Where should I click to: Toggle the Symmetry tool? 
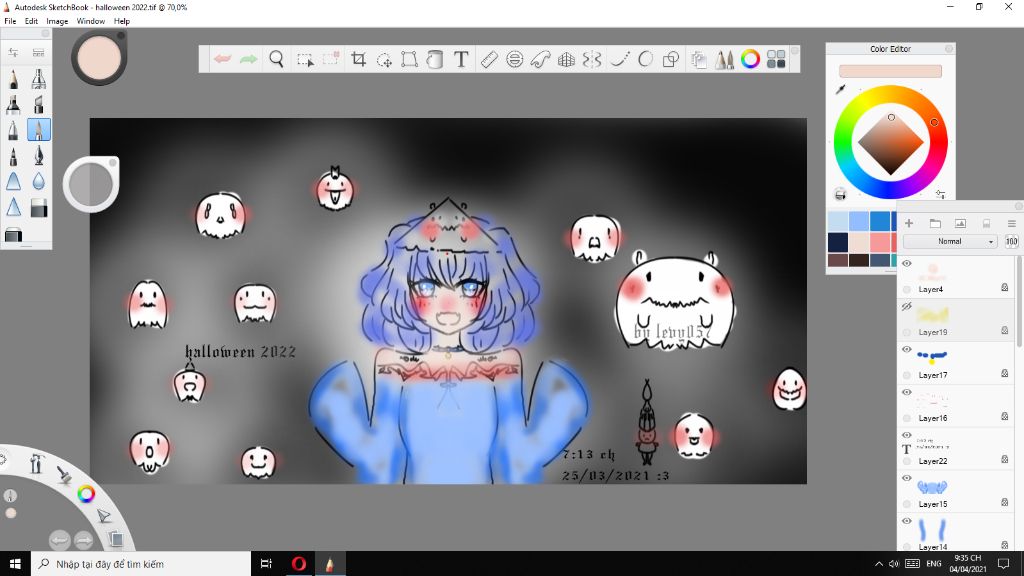(x=592, y=59)
